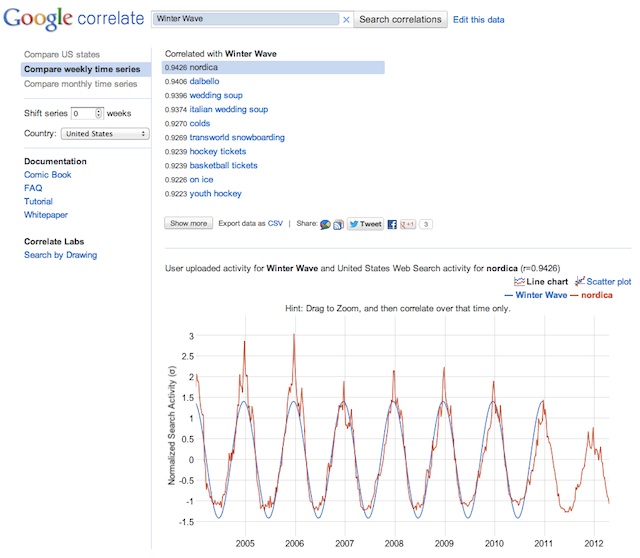Select the on ice result
640x558 pixels.
201,180
